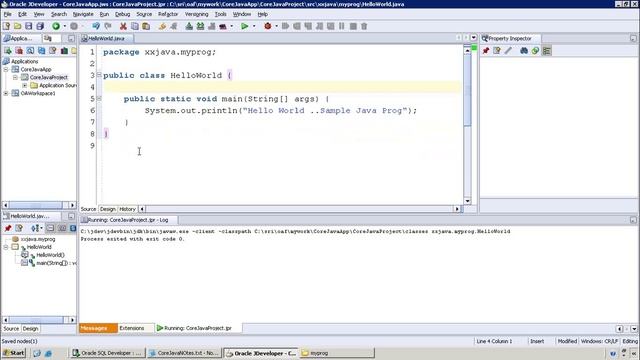640x360 pixels.
Task: Collapse the CoreJavaApp tree node
Action: tap(6, 69)
